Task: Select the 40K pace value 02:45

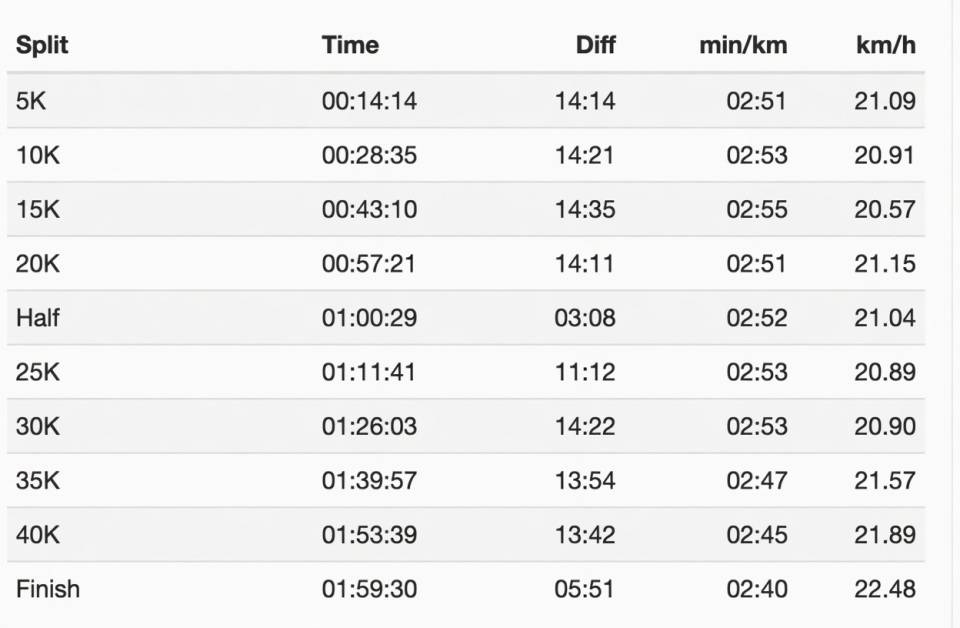Action: 757,535
